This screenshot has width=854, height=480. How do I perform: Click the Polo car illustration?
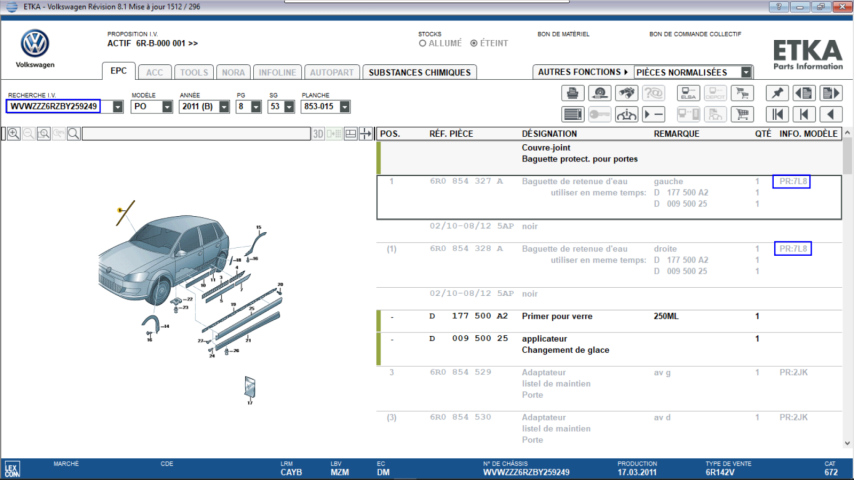(163, 259)
